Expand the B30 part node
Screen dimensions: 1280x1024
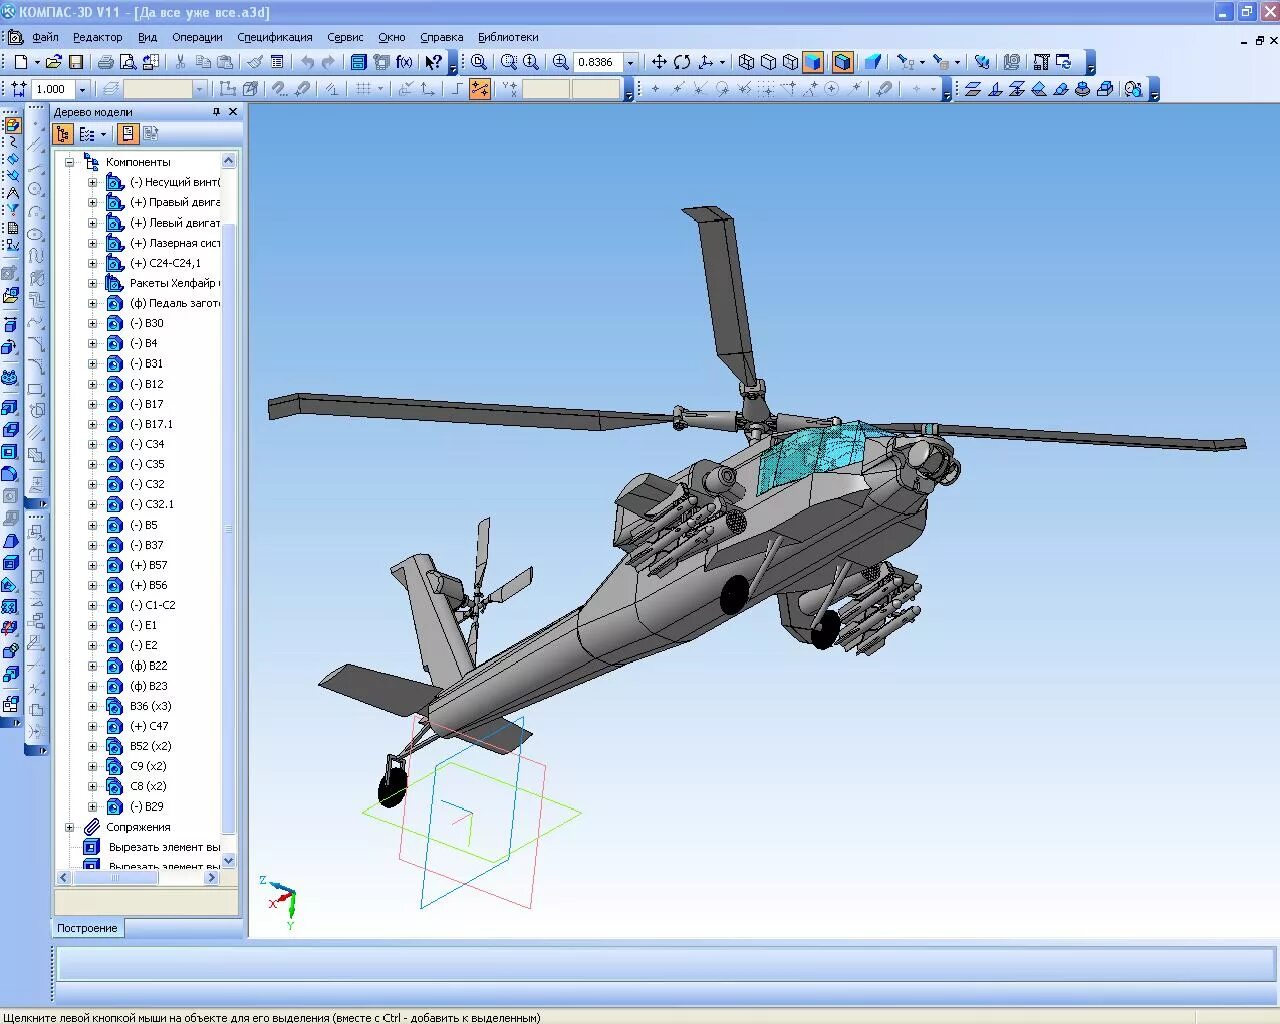coord(93,323)
